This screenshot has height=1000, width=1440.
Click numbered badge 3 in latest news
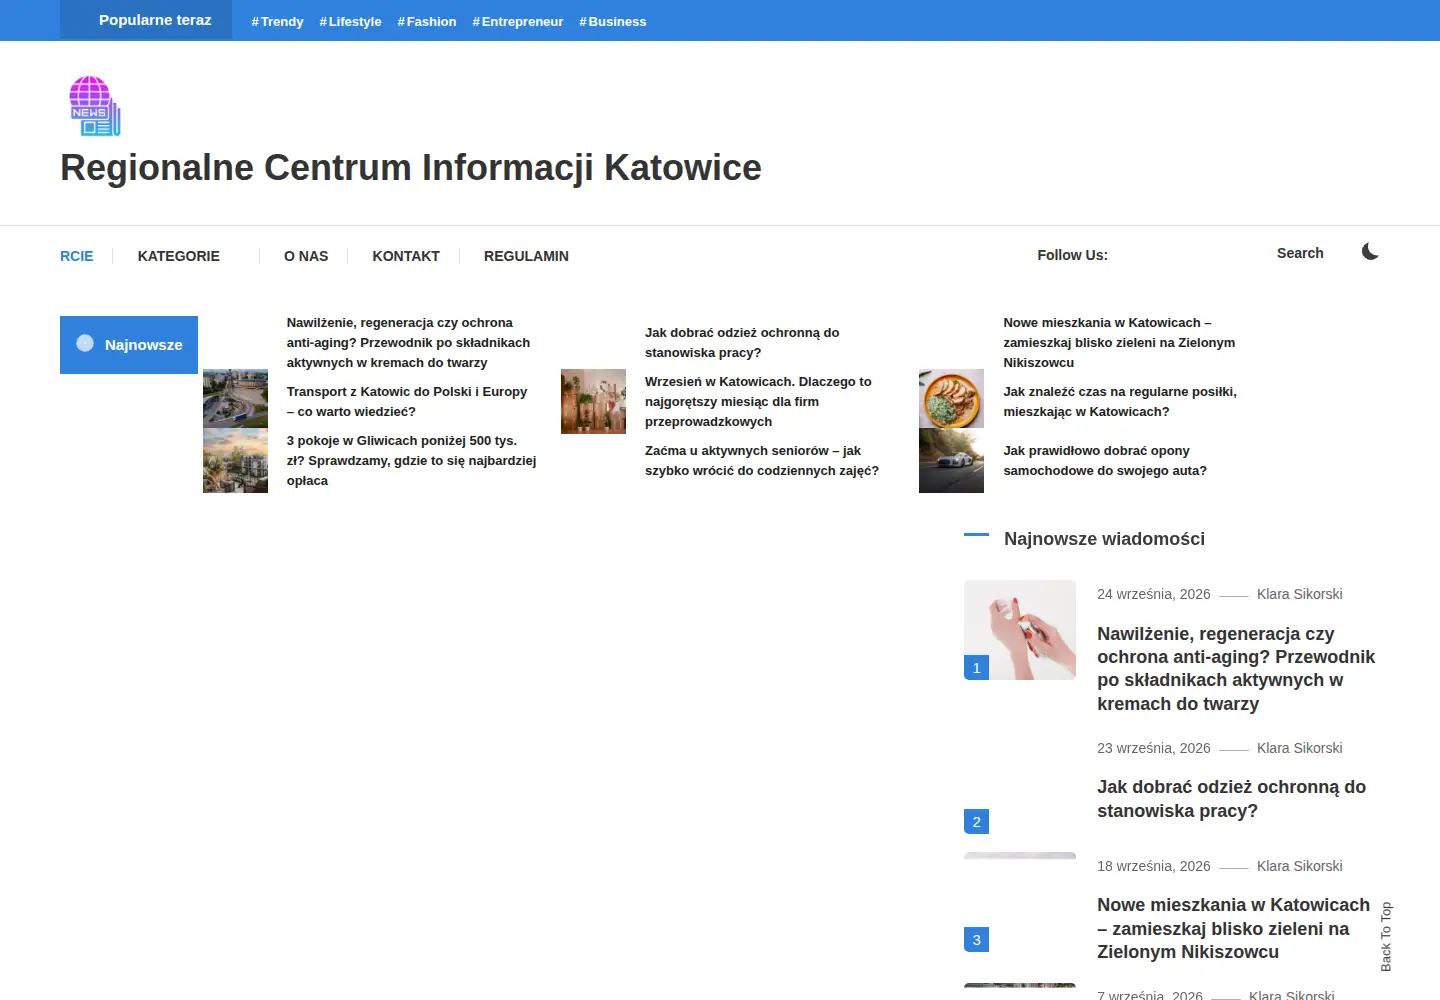point(977,940)
